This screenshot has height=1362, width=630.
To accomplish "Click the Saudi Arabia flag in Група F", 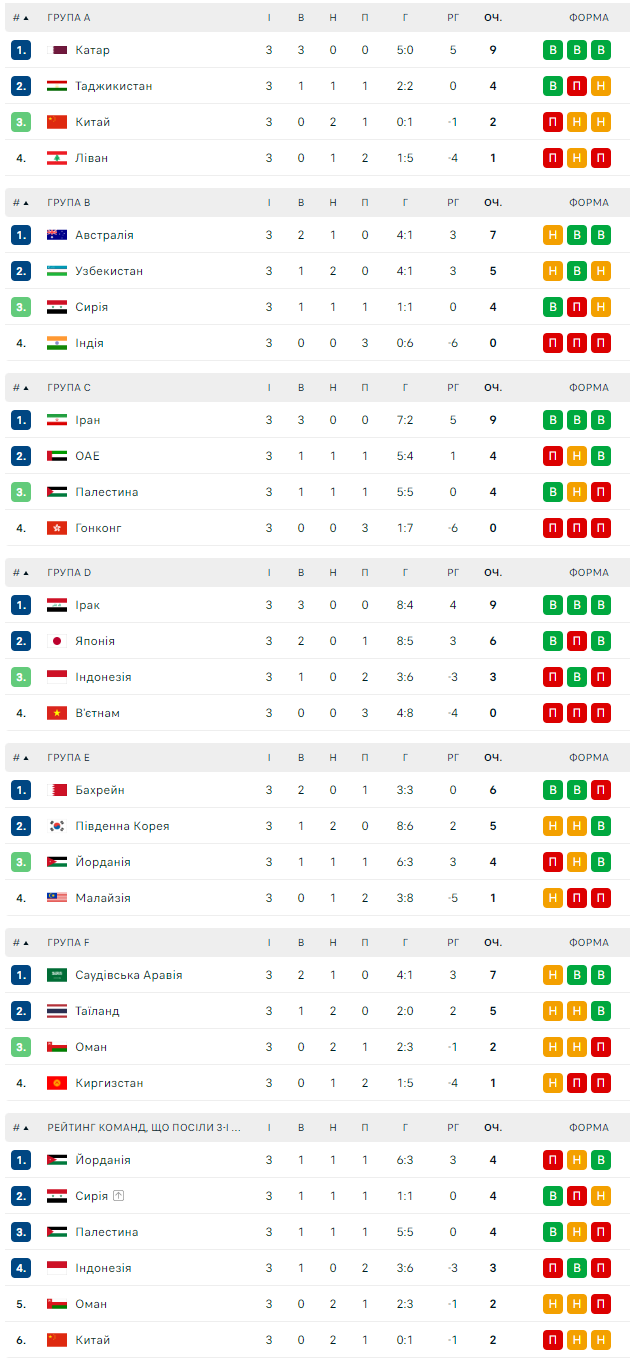I will click(x=57, y=975).
